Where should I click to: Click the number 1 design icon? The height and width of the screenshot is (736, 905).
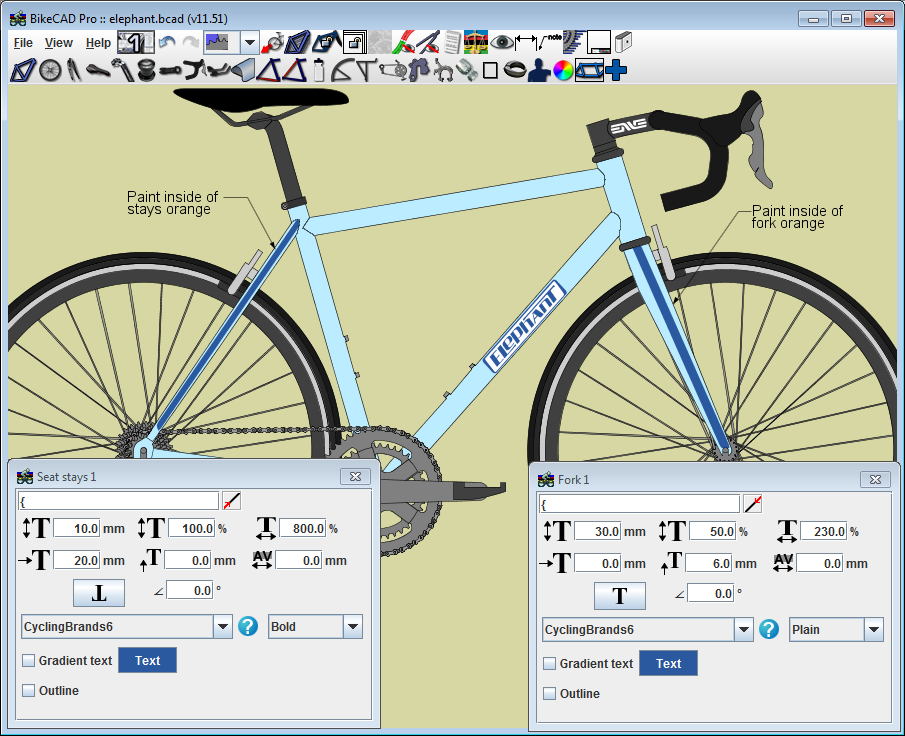click(136, 42)
